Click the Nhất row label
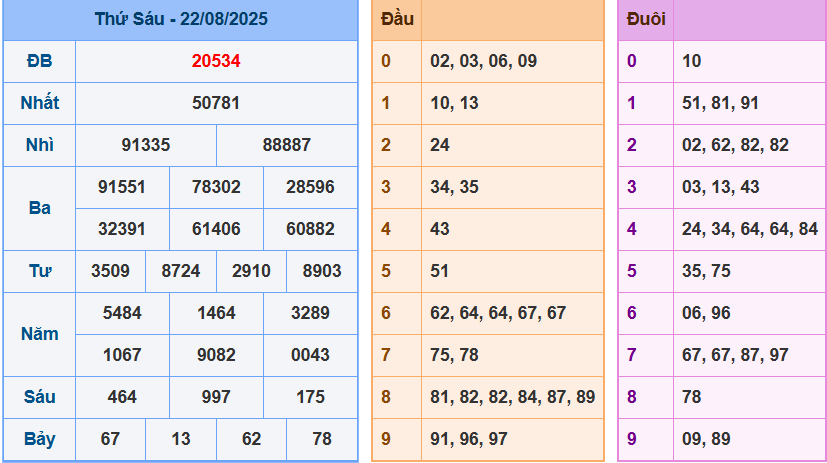The width and height of the screenshot is (827, 463). pyautogui.click(x=40, y=103)
